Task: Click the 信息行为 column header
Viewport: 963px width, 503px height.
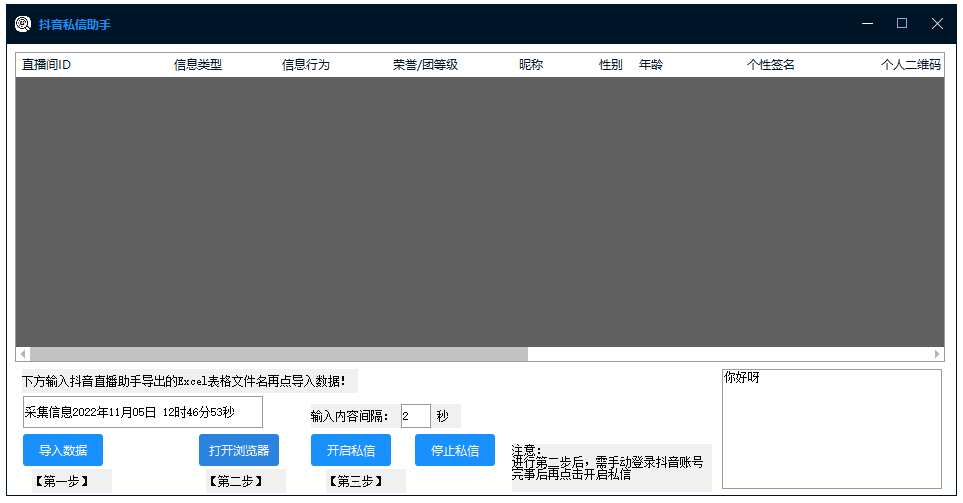Action: tap(306, 65)
